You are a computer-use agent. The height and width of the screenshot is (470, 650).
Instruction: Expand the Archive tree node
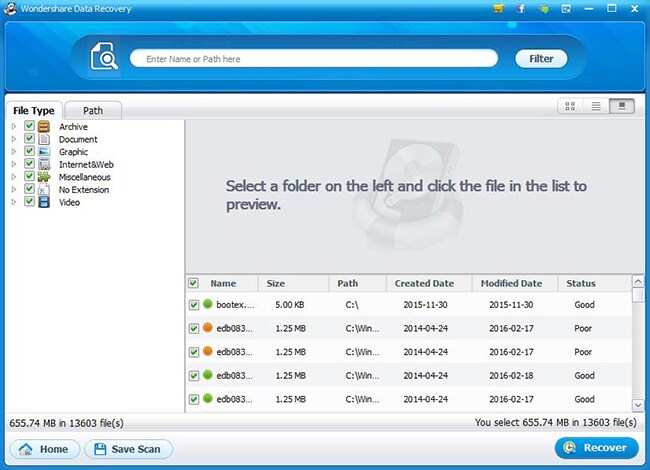14,126
